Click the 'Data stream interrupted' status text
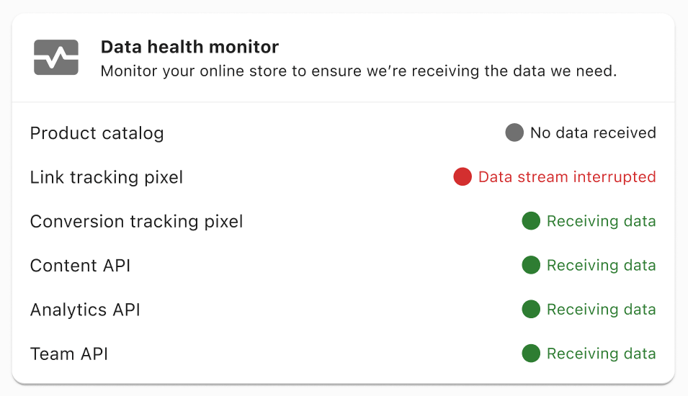 pos(567,177)
